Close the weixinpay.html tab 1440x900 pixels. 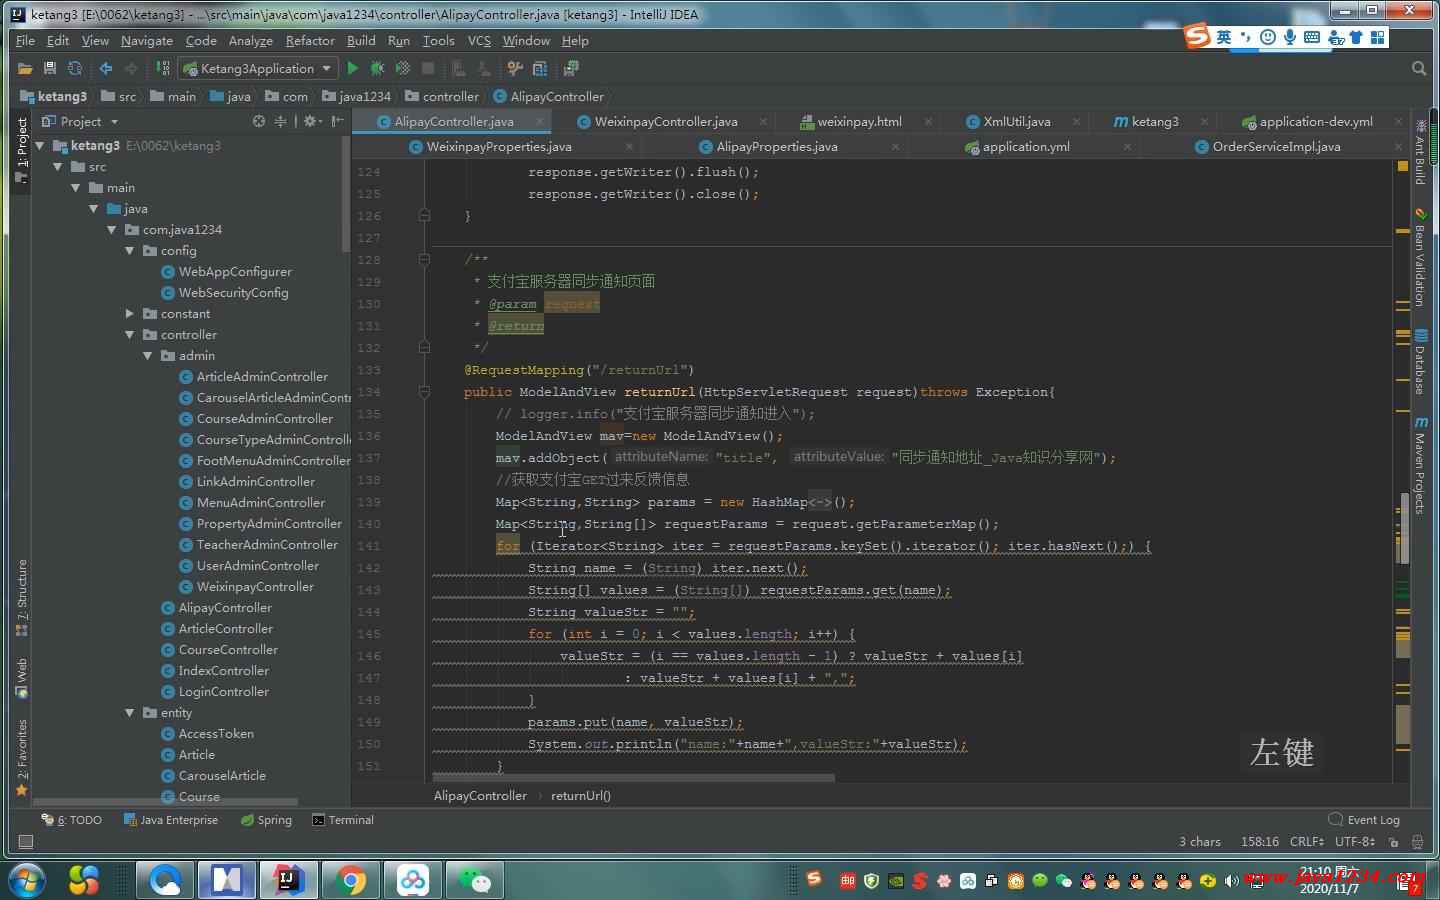coord(928,121)
